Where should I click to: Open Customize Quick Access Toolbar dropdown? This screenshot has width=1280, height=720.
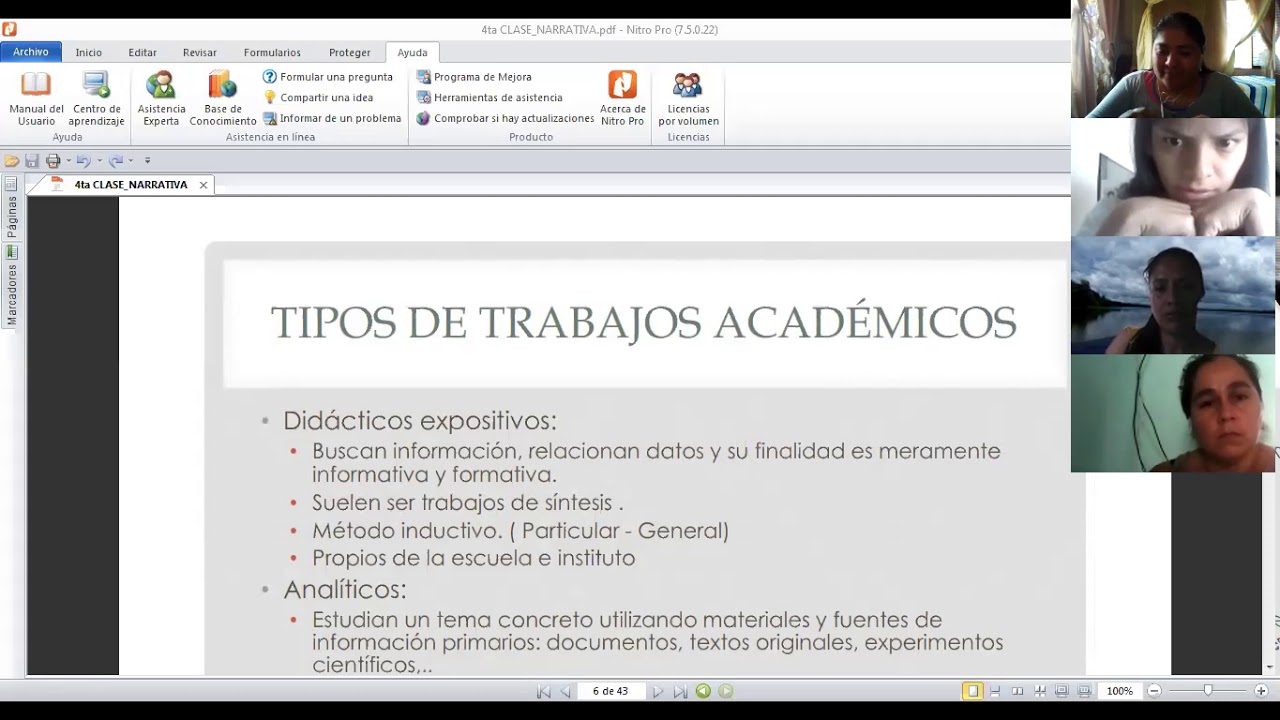tap(147, 160)
